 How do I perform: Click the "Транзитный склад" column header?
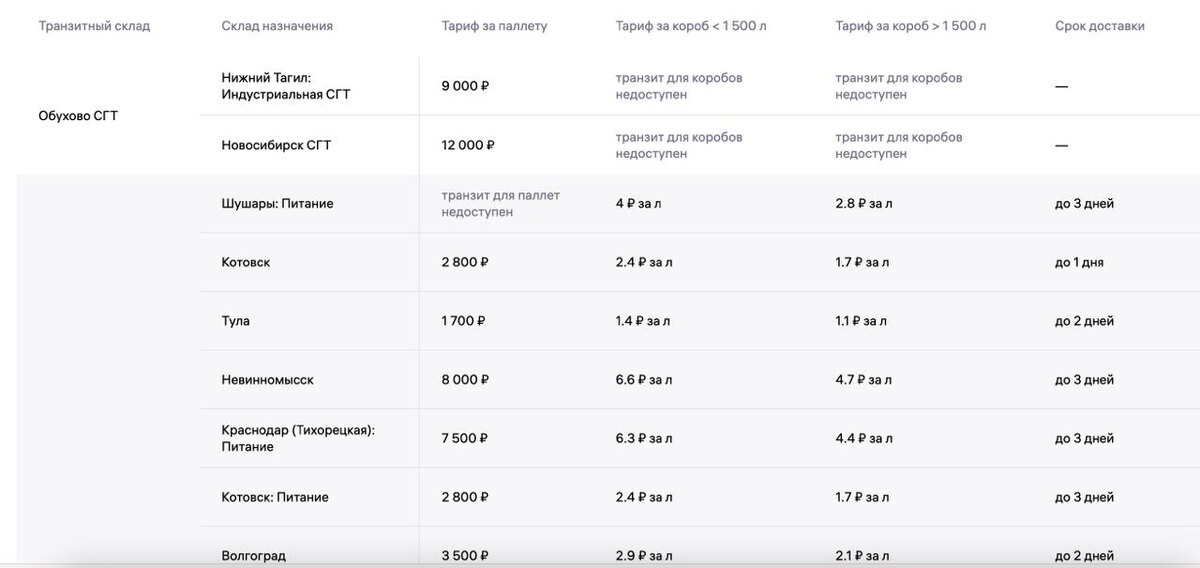tap(94, 26)
